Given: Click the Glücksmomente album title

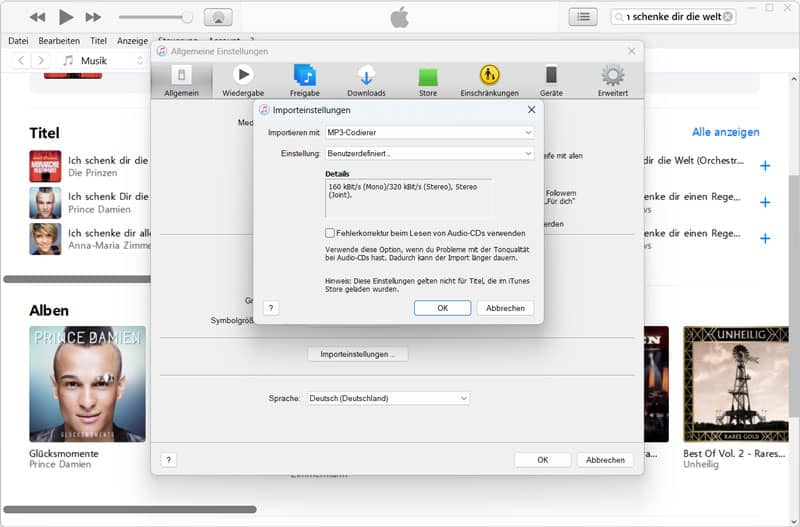Looking at the screenshot, I should click(x=64, y=454).
